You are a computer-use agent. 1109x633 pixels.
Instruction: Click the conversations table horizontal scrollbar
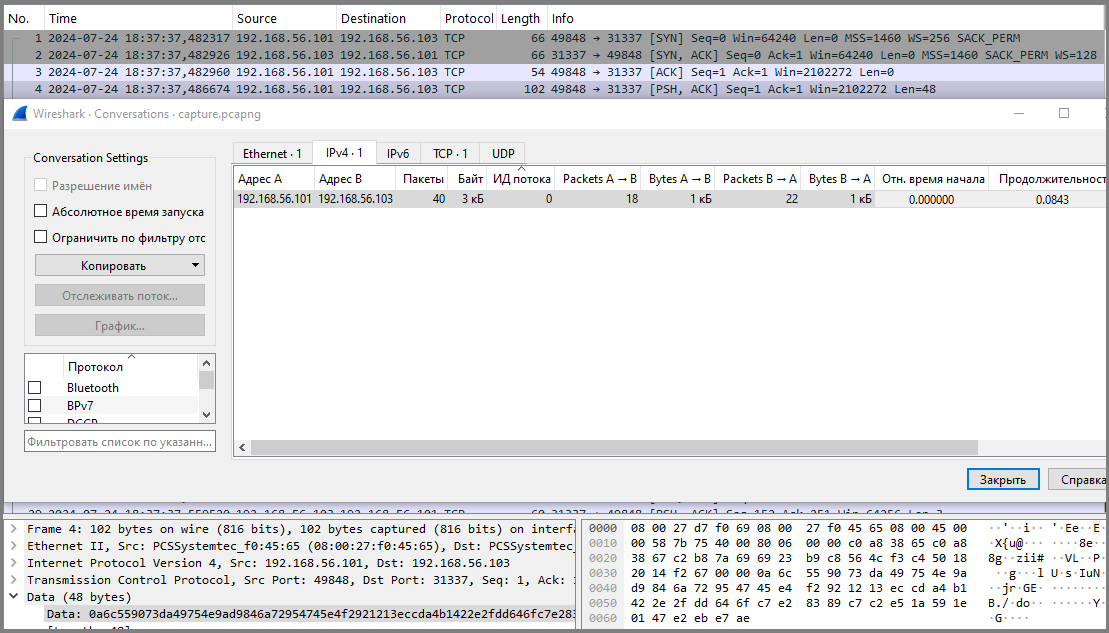pos(614,447)
